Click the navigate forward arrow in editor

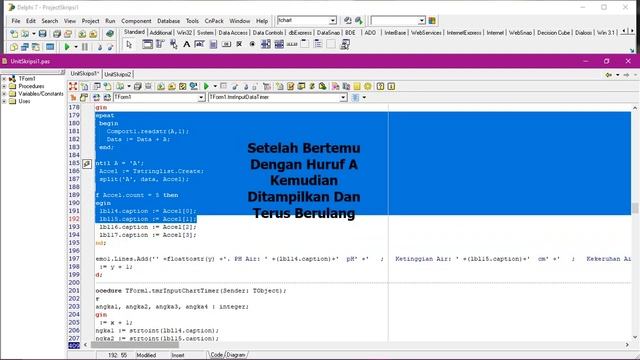[x=627, y=75]
